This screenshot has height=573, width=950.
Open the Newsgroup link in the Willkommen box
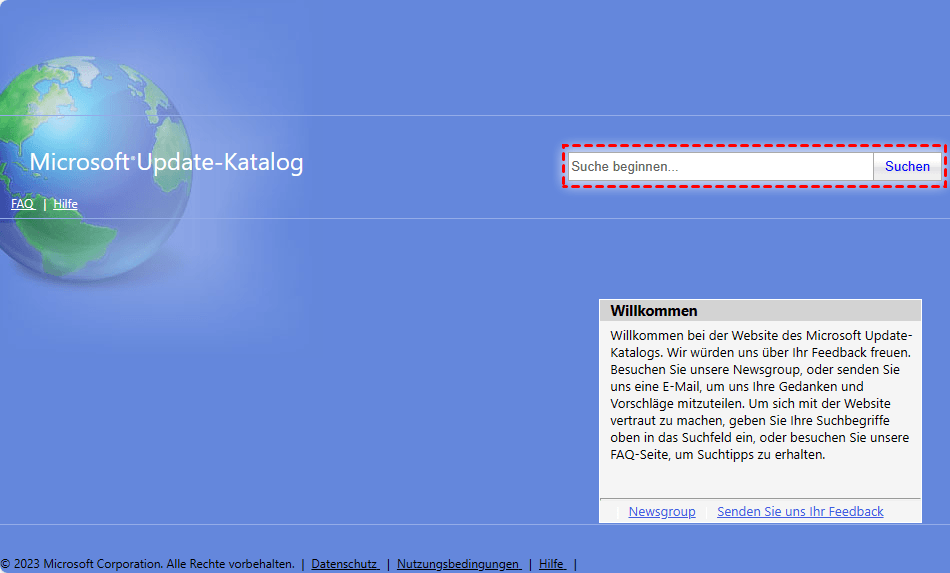[662, 512]
